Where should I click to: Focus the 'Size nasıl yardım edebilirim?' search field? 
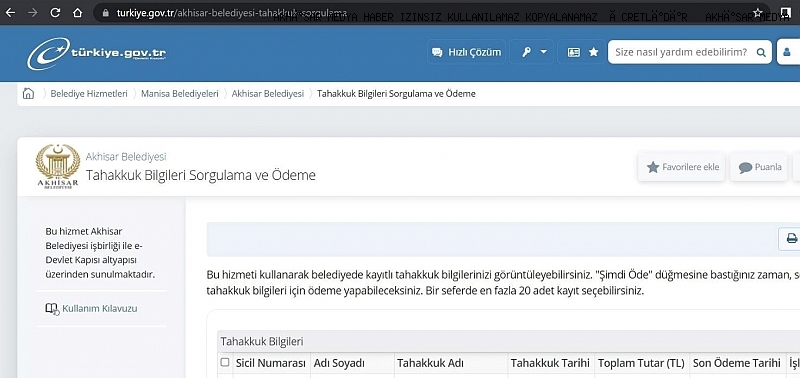pyautogui.click(x=681, y=52)
